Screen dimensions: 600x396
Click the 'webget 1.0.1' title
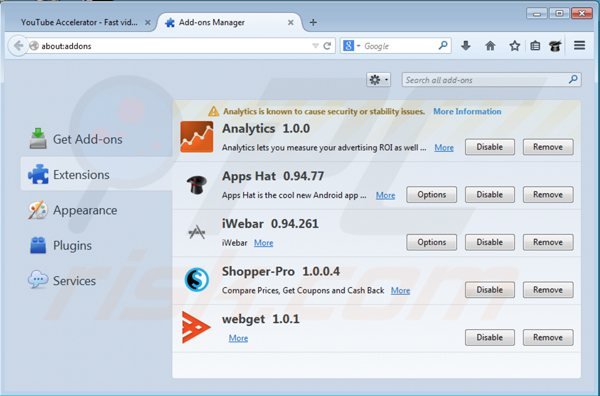coord(261,319)
